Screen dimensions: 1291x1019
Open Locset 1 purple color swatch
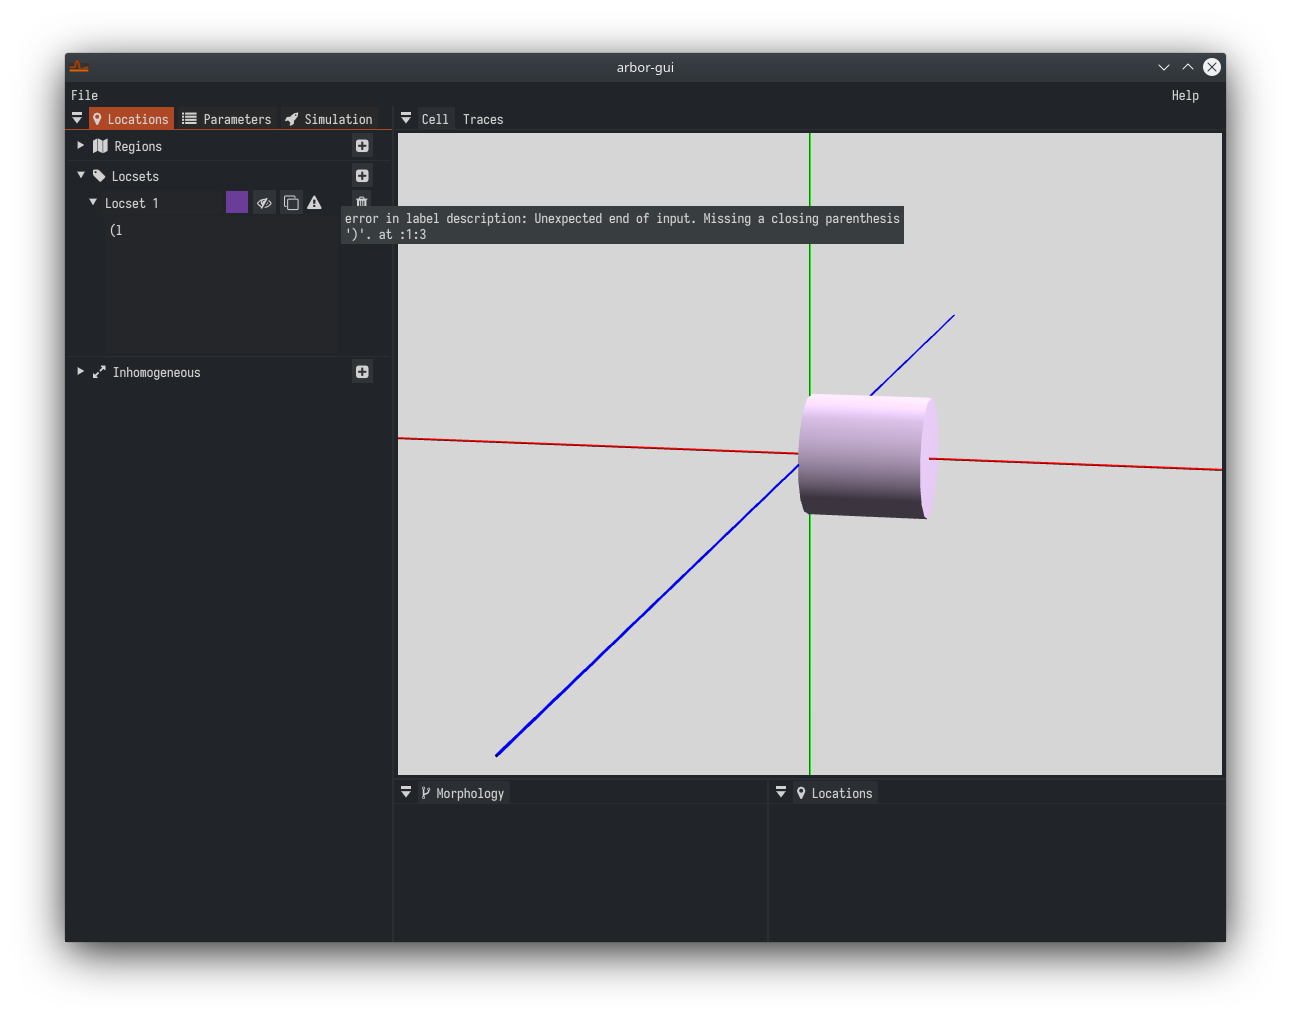(237, 202)
